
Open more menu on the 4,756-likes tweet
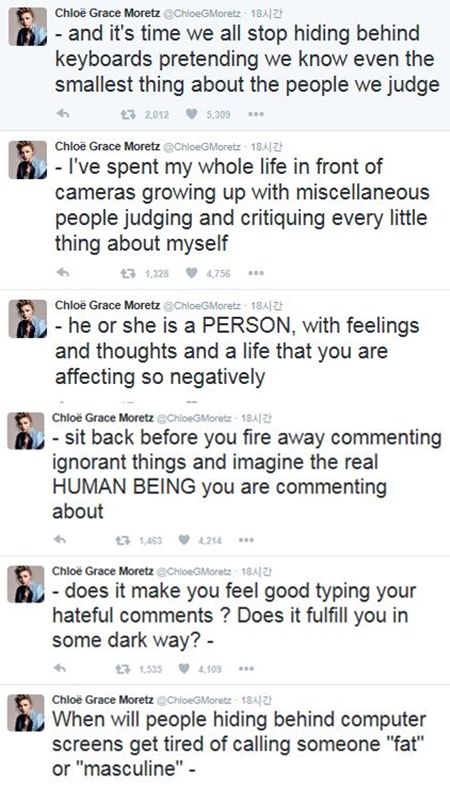(256, 273)
